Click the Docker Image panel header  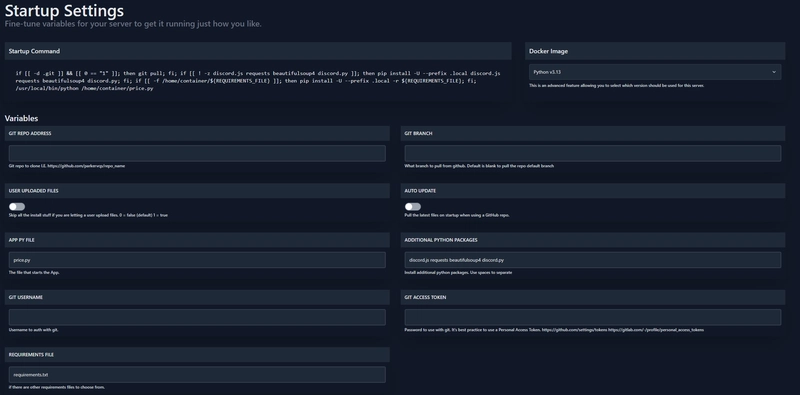(655, 51)
